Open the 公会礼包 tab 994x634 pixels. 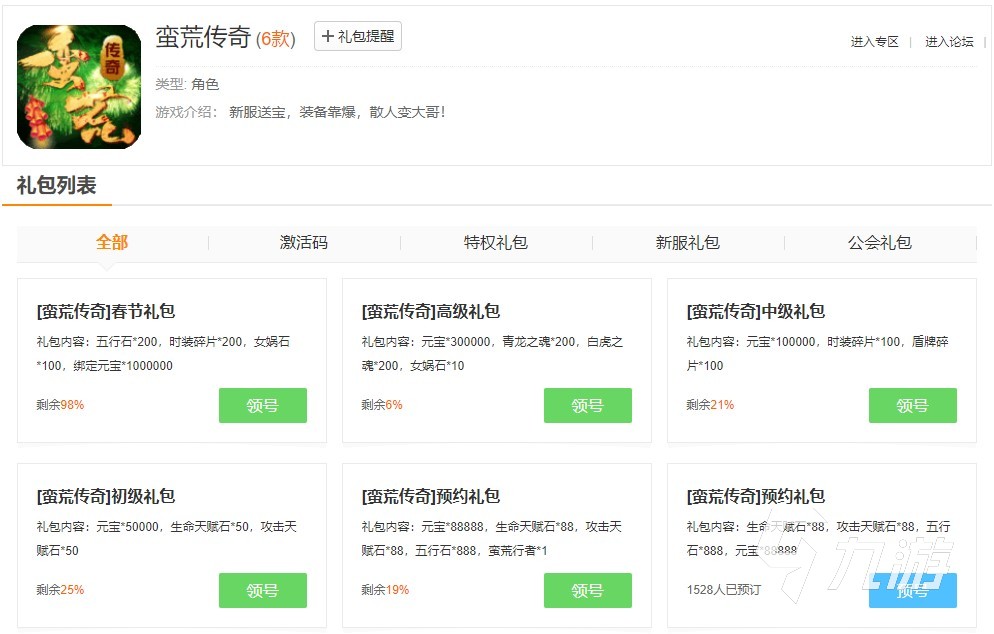(880, 242)
